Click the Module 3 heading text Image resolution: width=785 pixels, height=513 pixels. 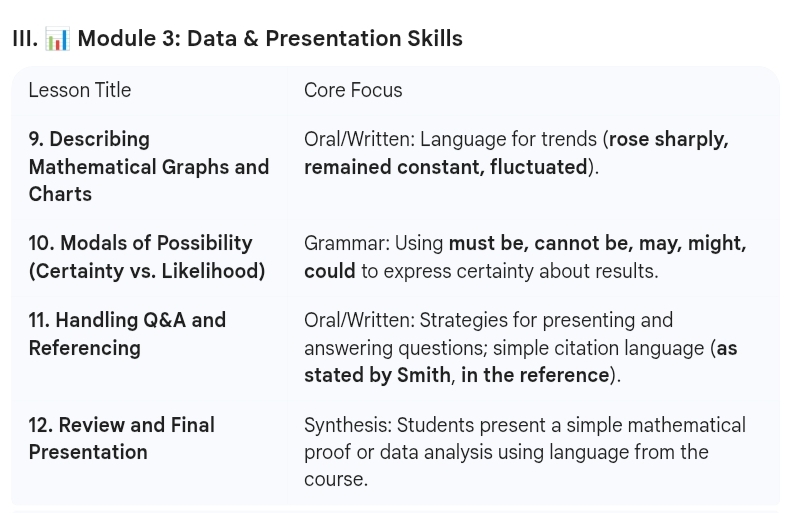click(x=269, y=39)
